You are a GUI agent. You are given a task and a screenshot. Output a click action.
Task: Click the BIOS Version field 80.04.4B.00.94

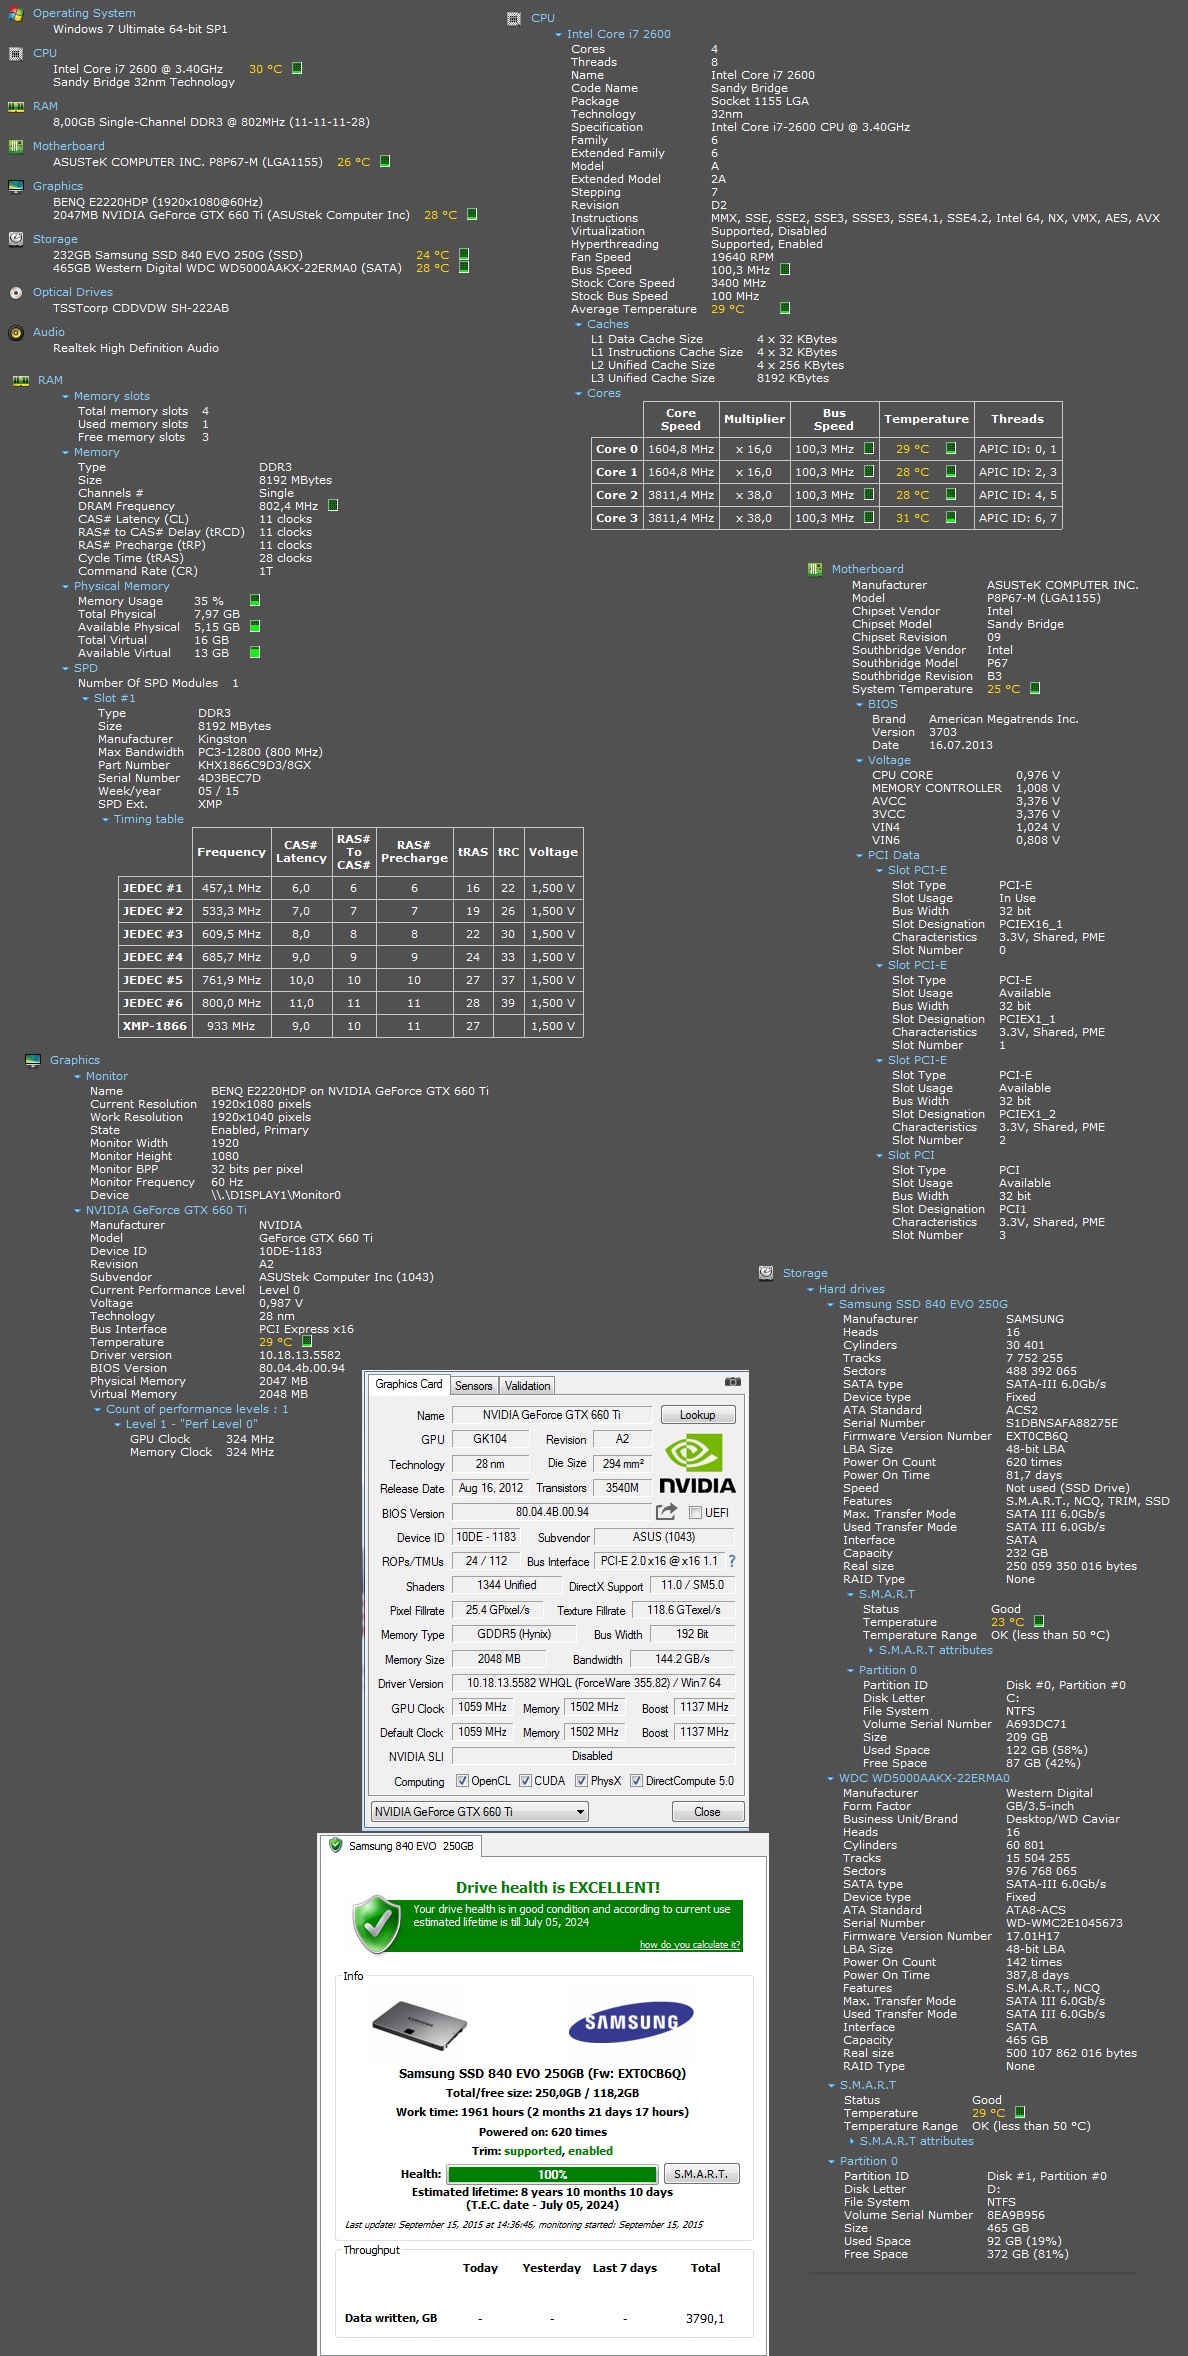click(x=552, y=1512)
